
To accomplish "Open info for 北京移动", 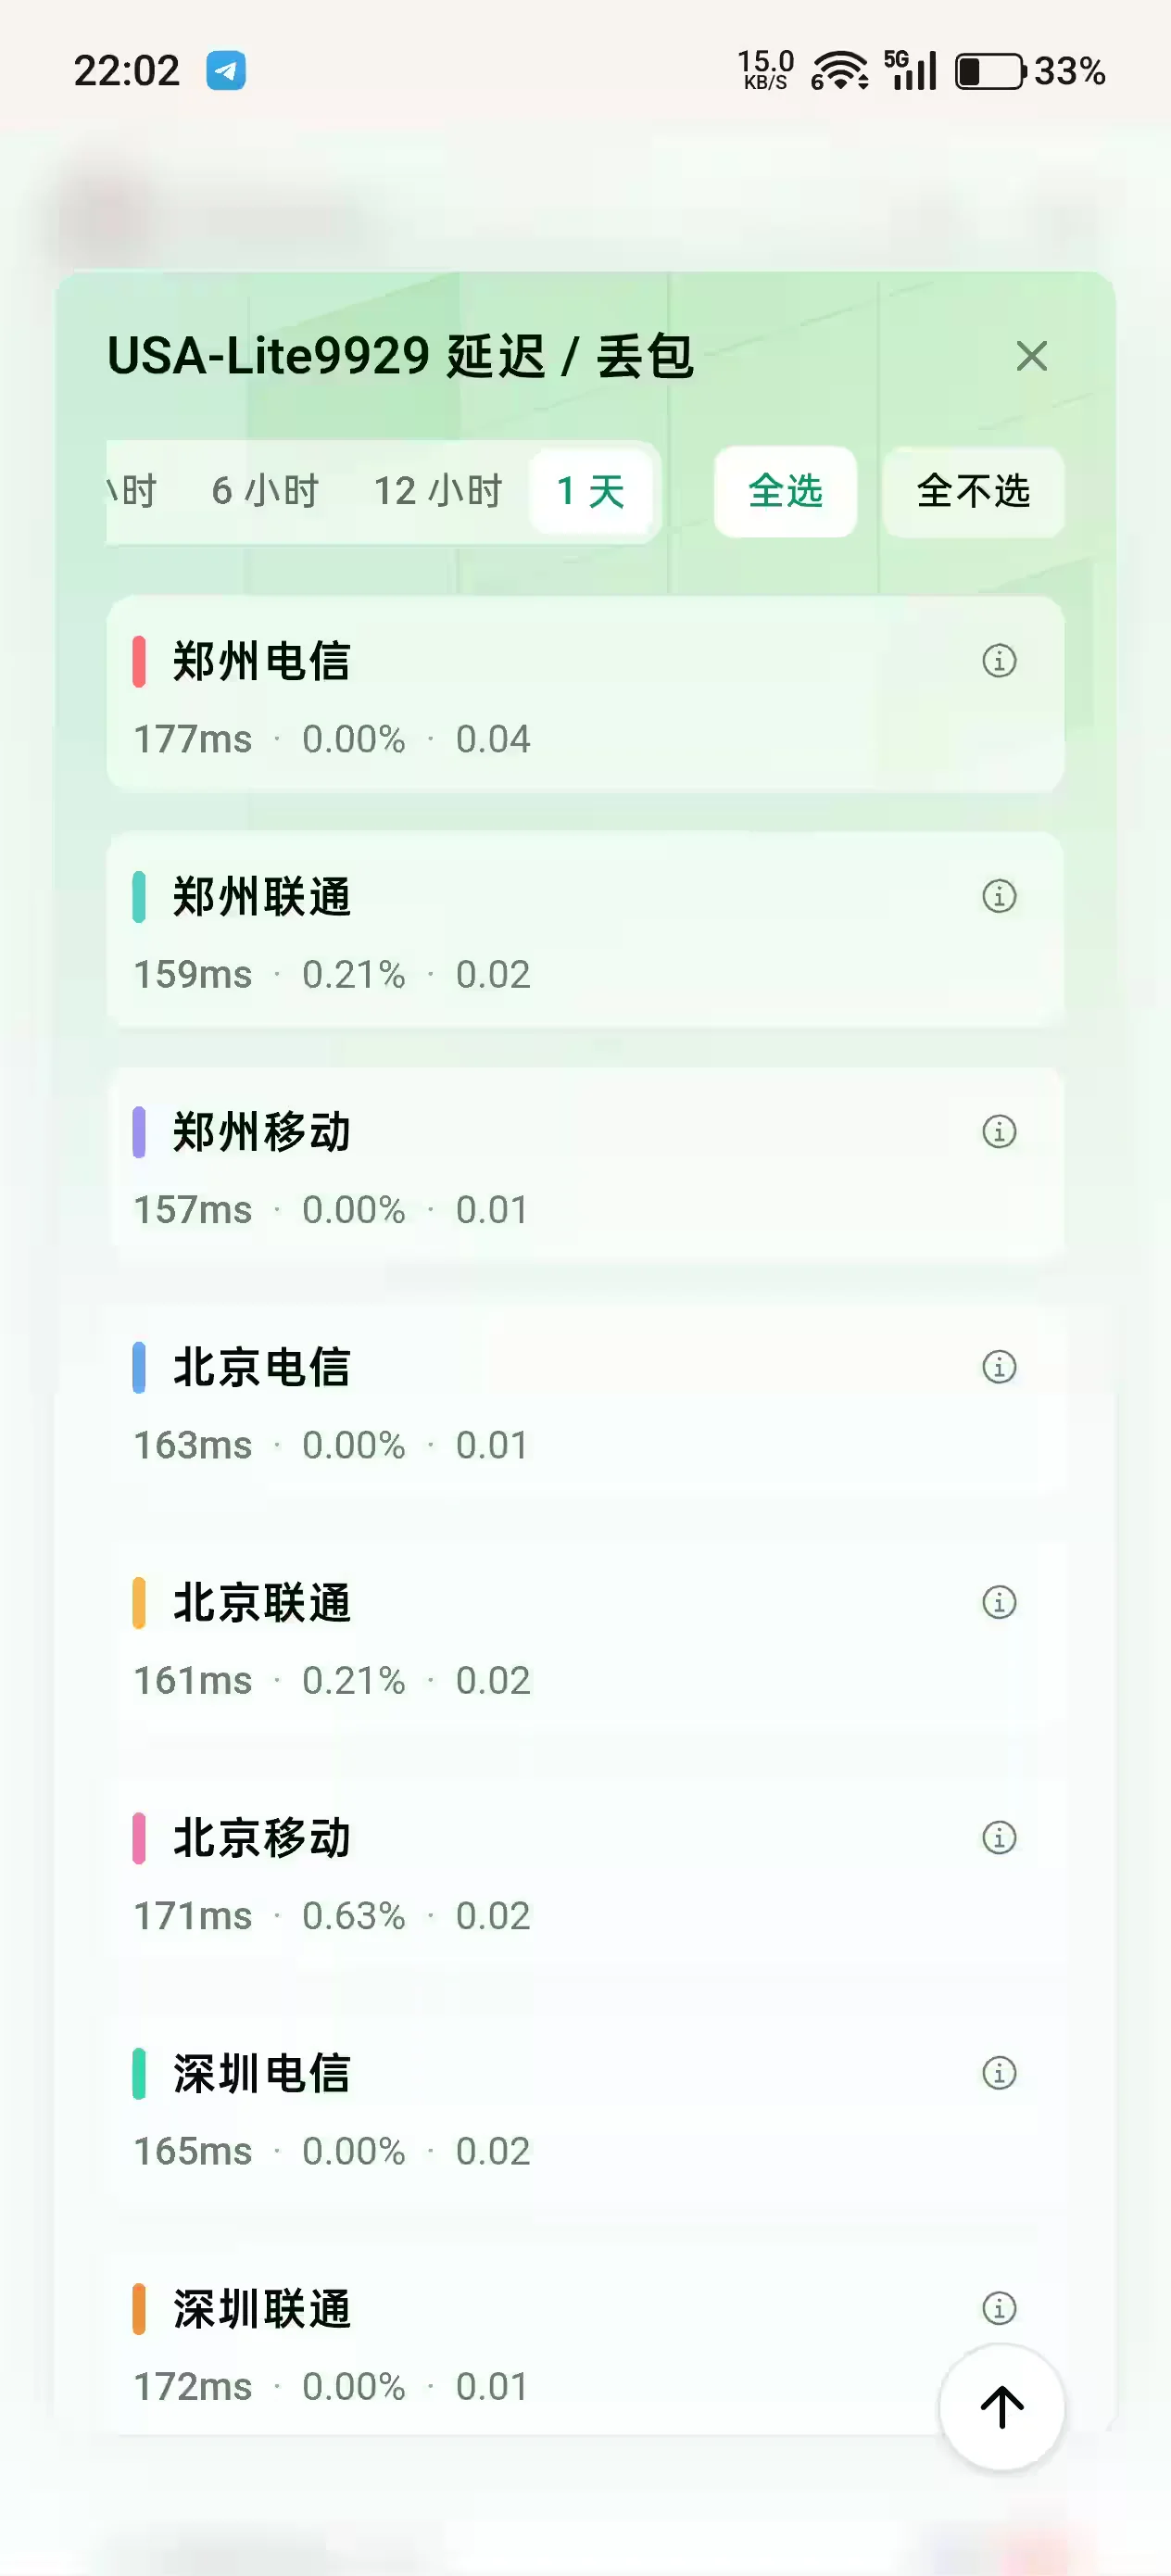I will pos(999,1837).
